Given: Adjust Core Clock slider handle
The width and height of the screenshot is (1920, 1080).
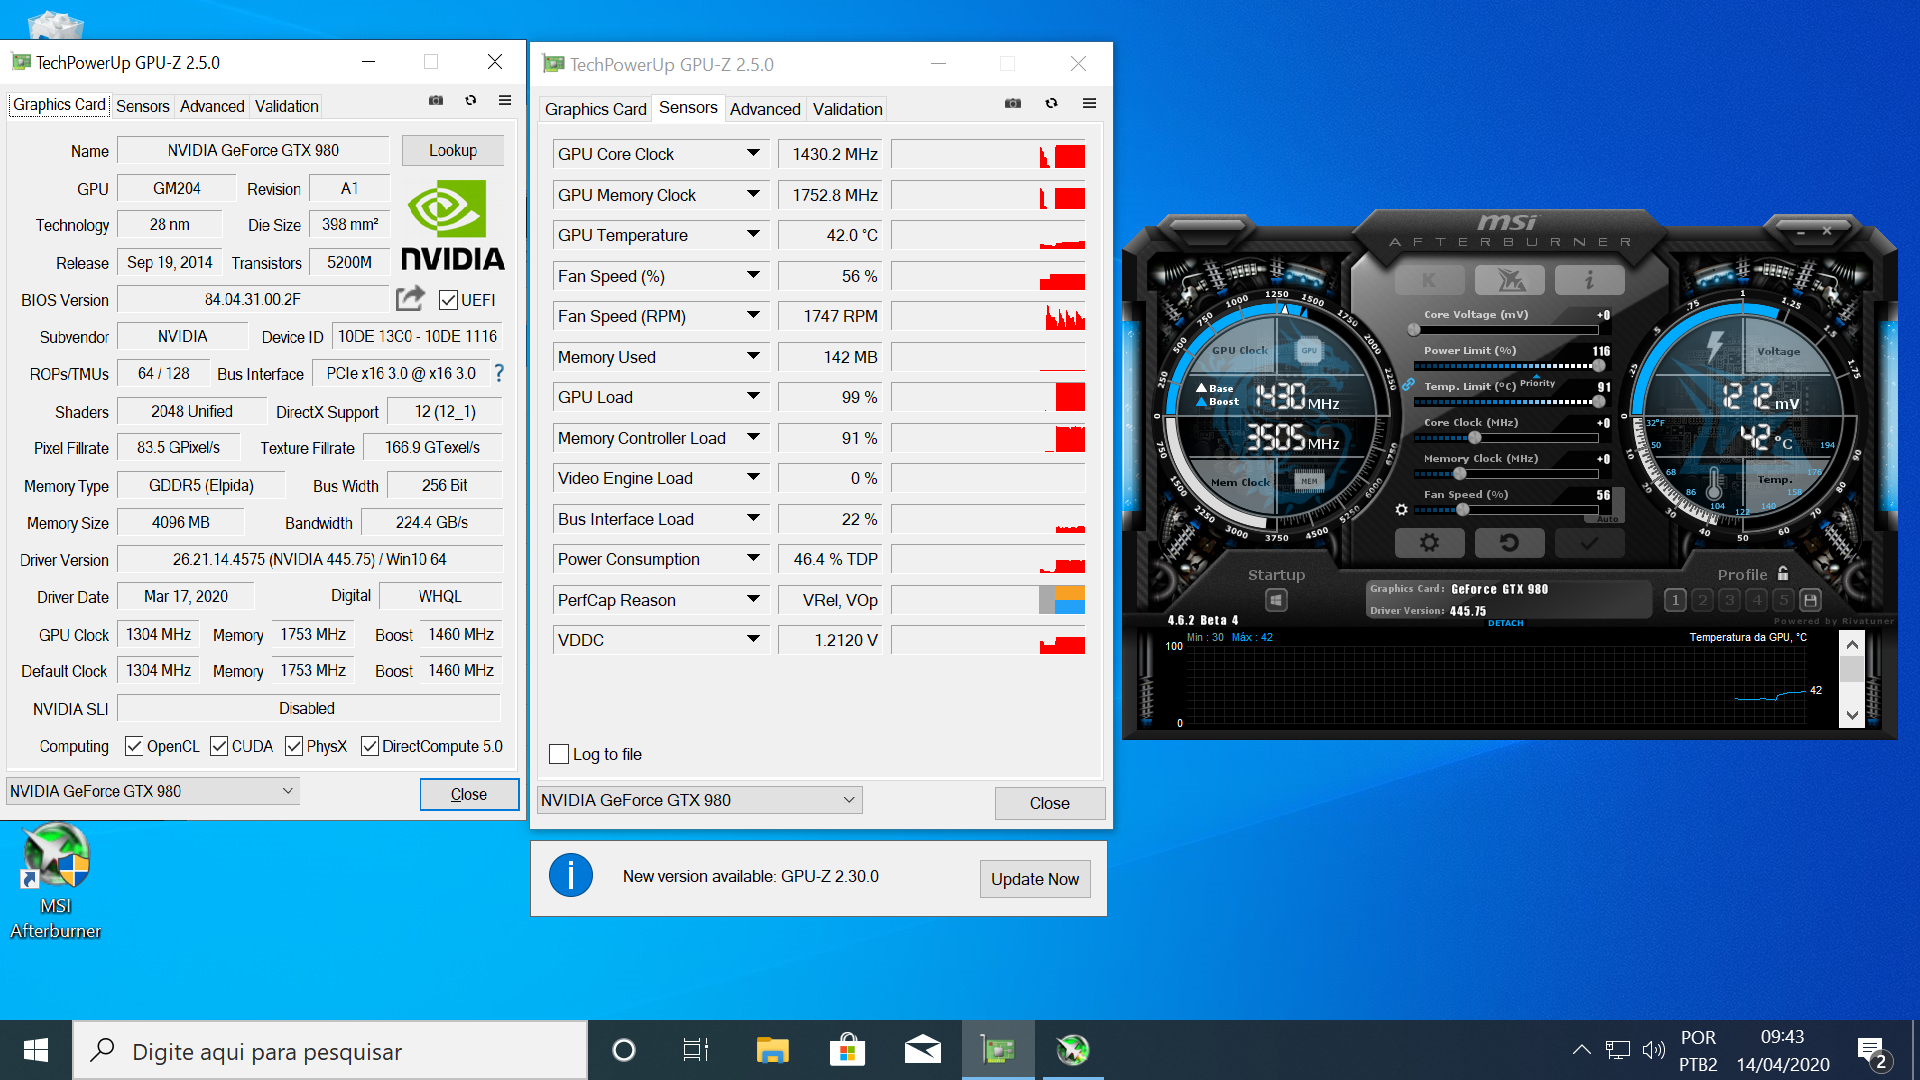Looking at the screenshot, I should tap(1474, 437).
